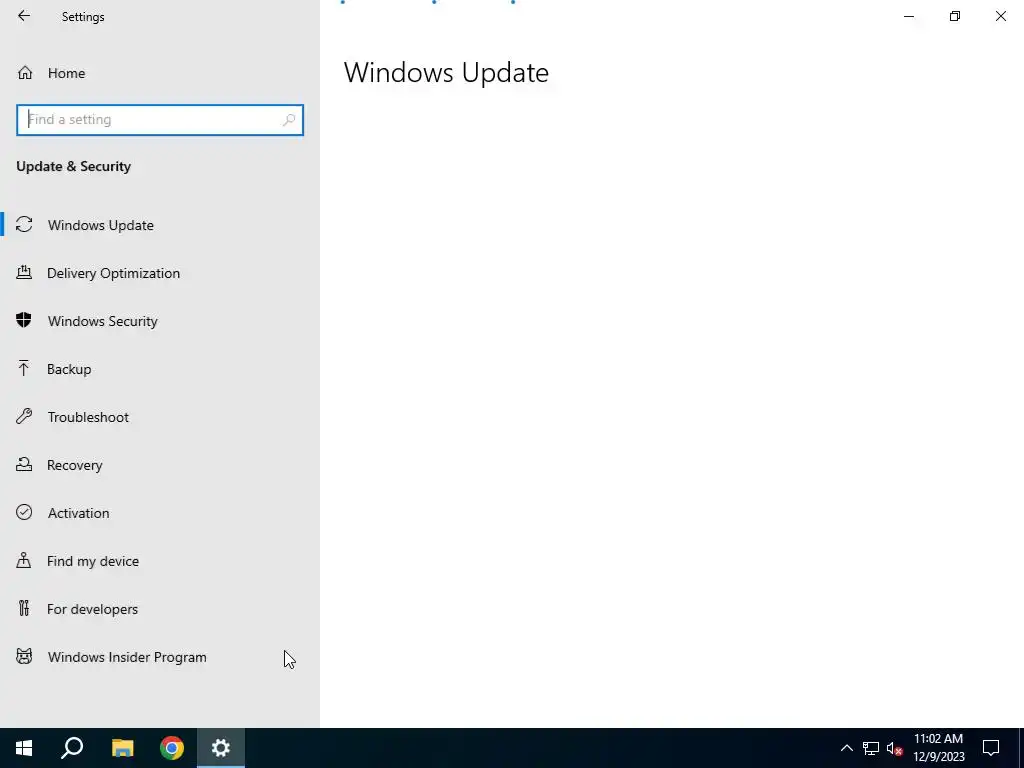Viewport: 1024px width, 768px height.
Task: Click the Update & Security heading
Action: 73,166
